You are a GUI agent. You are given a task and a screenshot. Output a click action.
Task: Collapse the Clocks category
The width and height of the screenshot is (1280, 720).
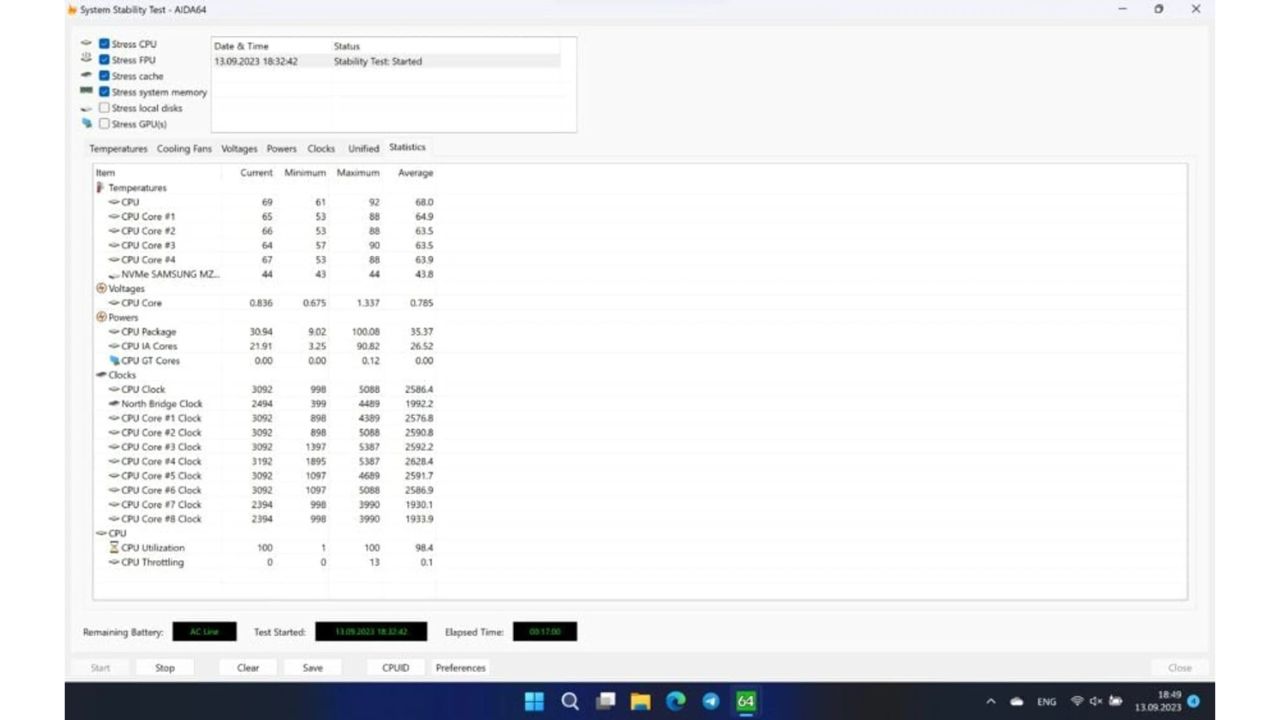(x=101, y=375)
